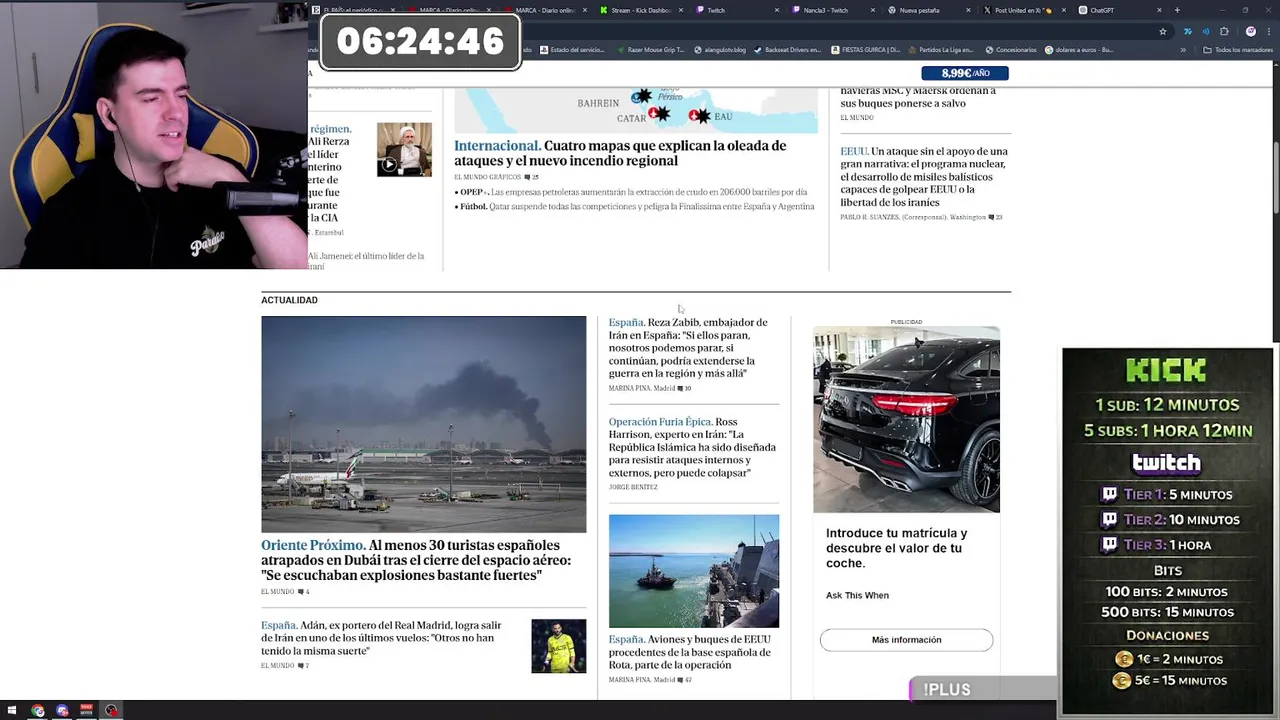1280x720 pixels.
Task: Open the Un ataque sin el apoyo article
Action: (x=924, y=177)
